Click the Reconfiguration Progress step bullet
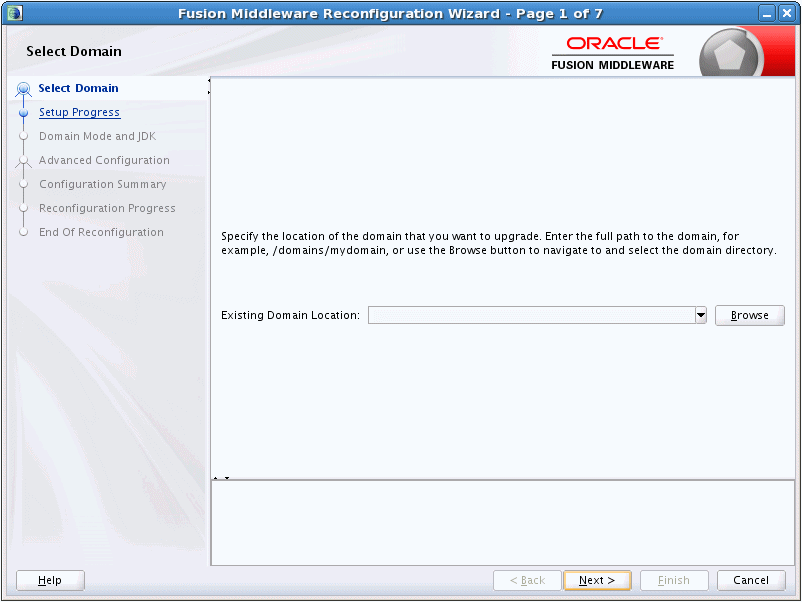802x602 pixels. point(24,209)
